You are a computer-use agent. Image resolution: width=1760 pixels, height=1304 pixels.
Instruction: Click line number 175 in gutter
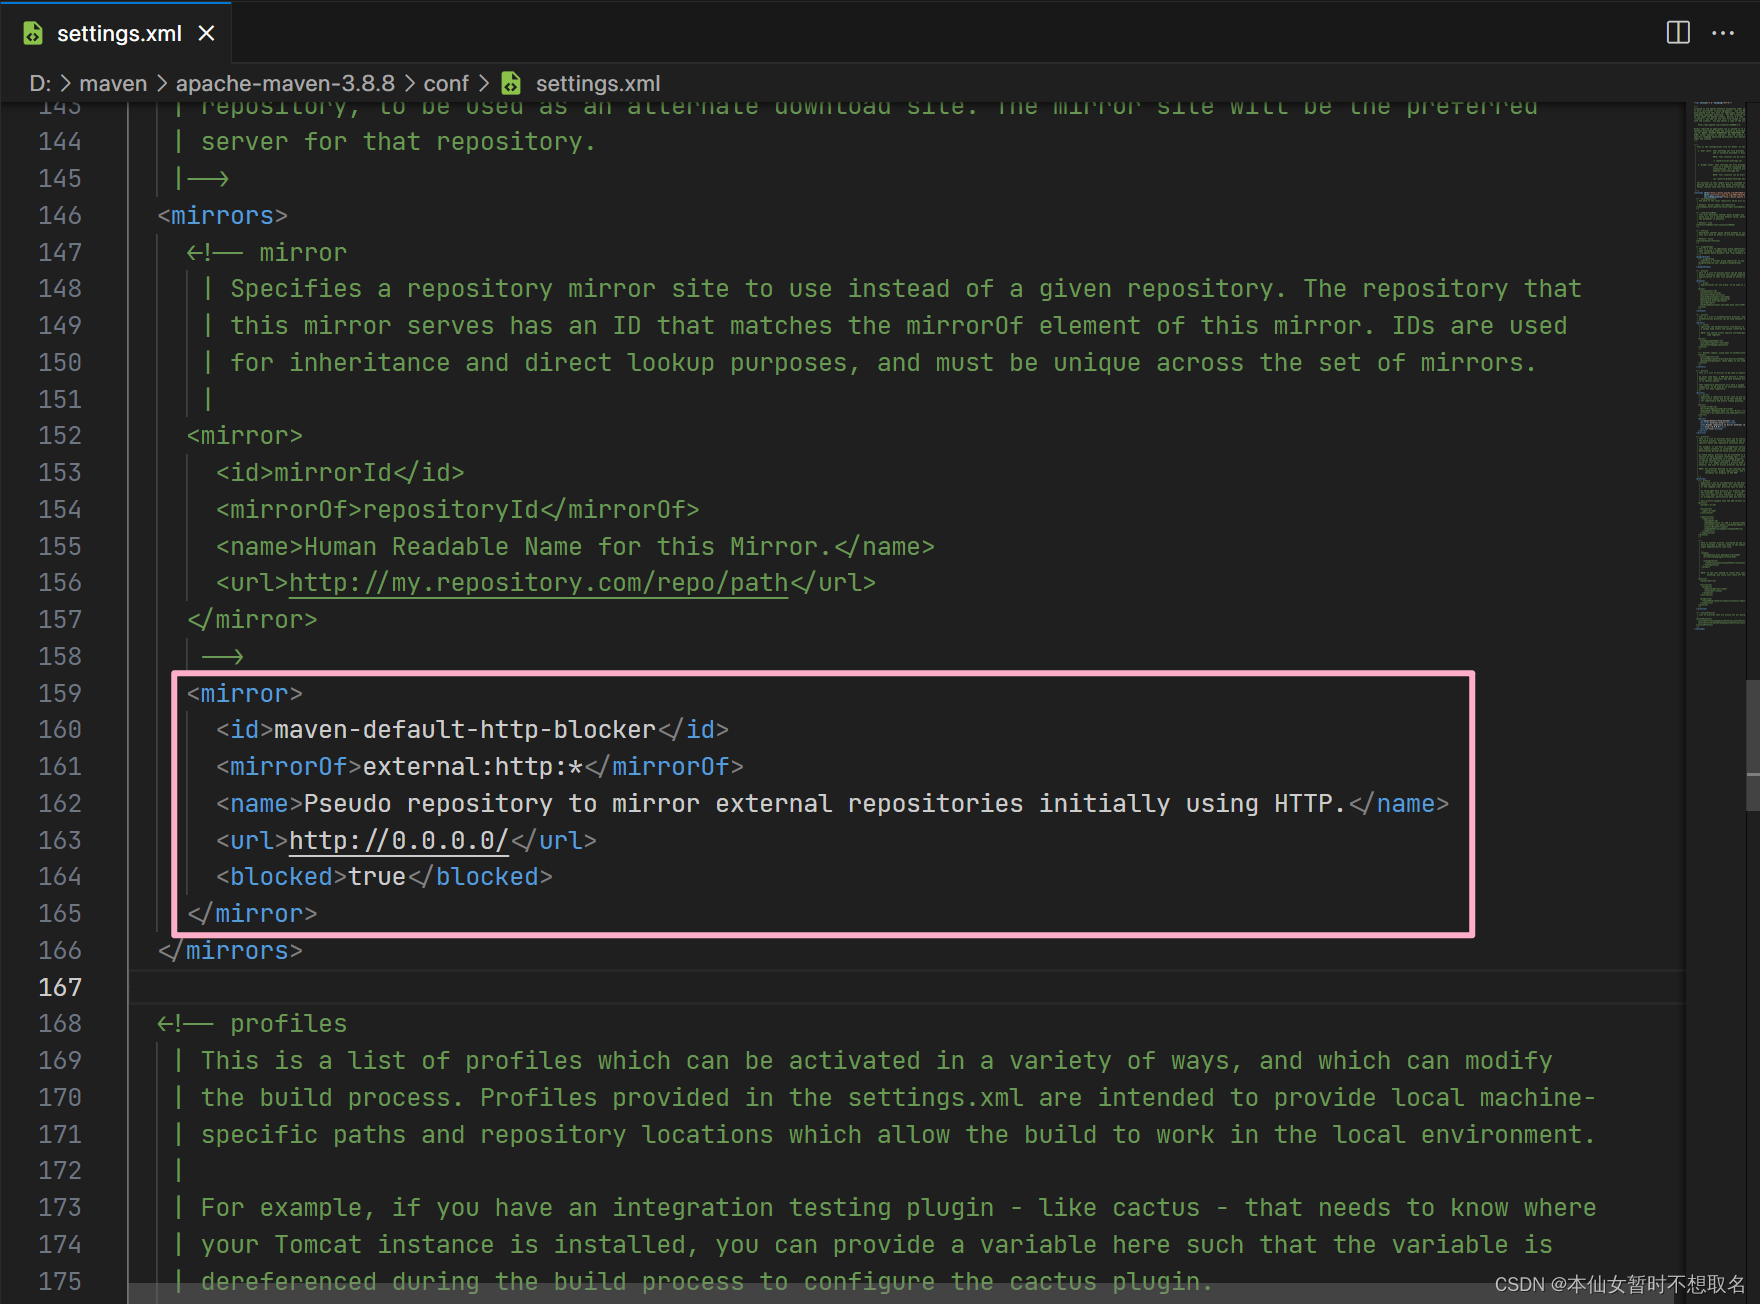tap(60, 1282)
